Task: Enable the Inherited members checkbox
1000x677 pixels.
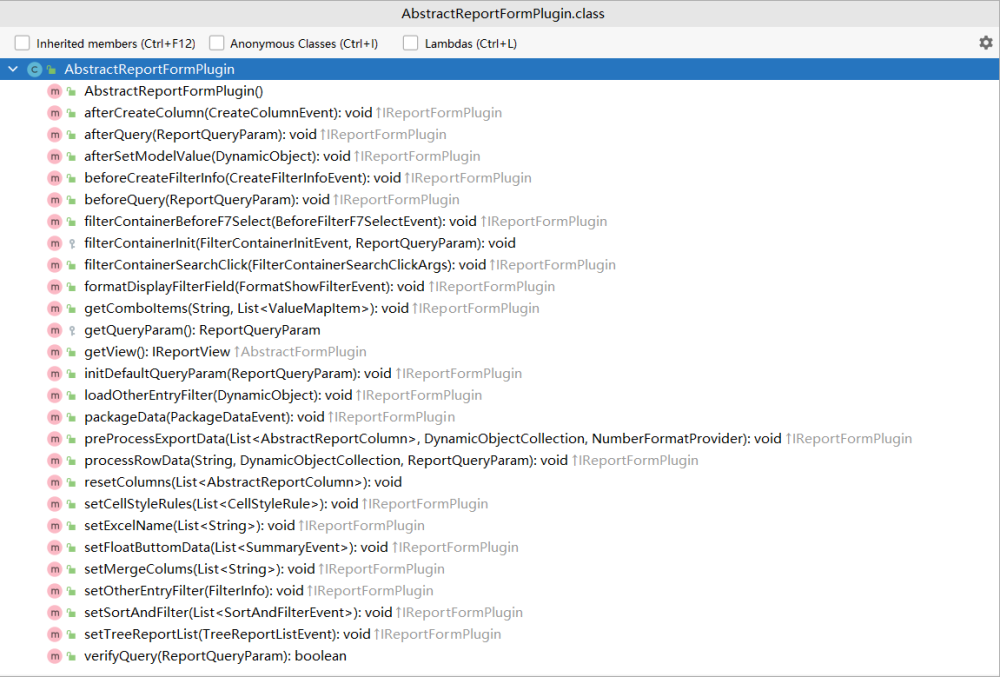Action: coord(22,43)
